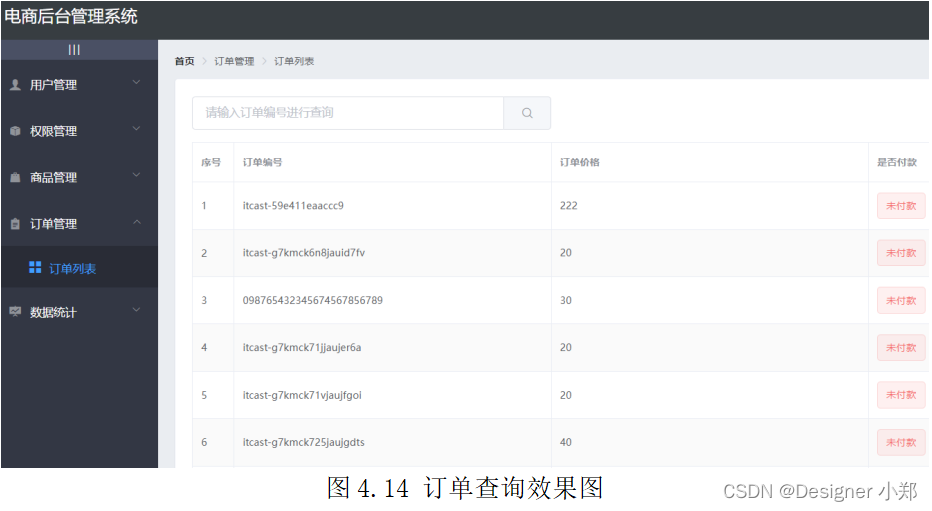Select order number itcast-g7kmck71jjaujer6a

point(302,348)
